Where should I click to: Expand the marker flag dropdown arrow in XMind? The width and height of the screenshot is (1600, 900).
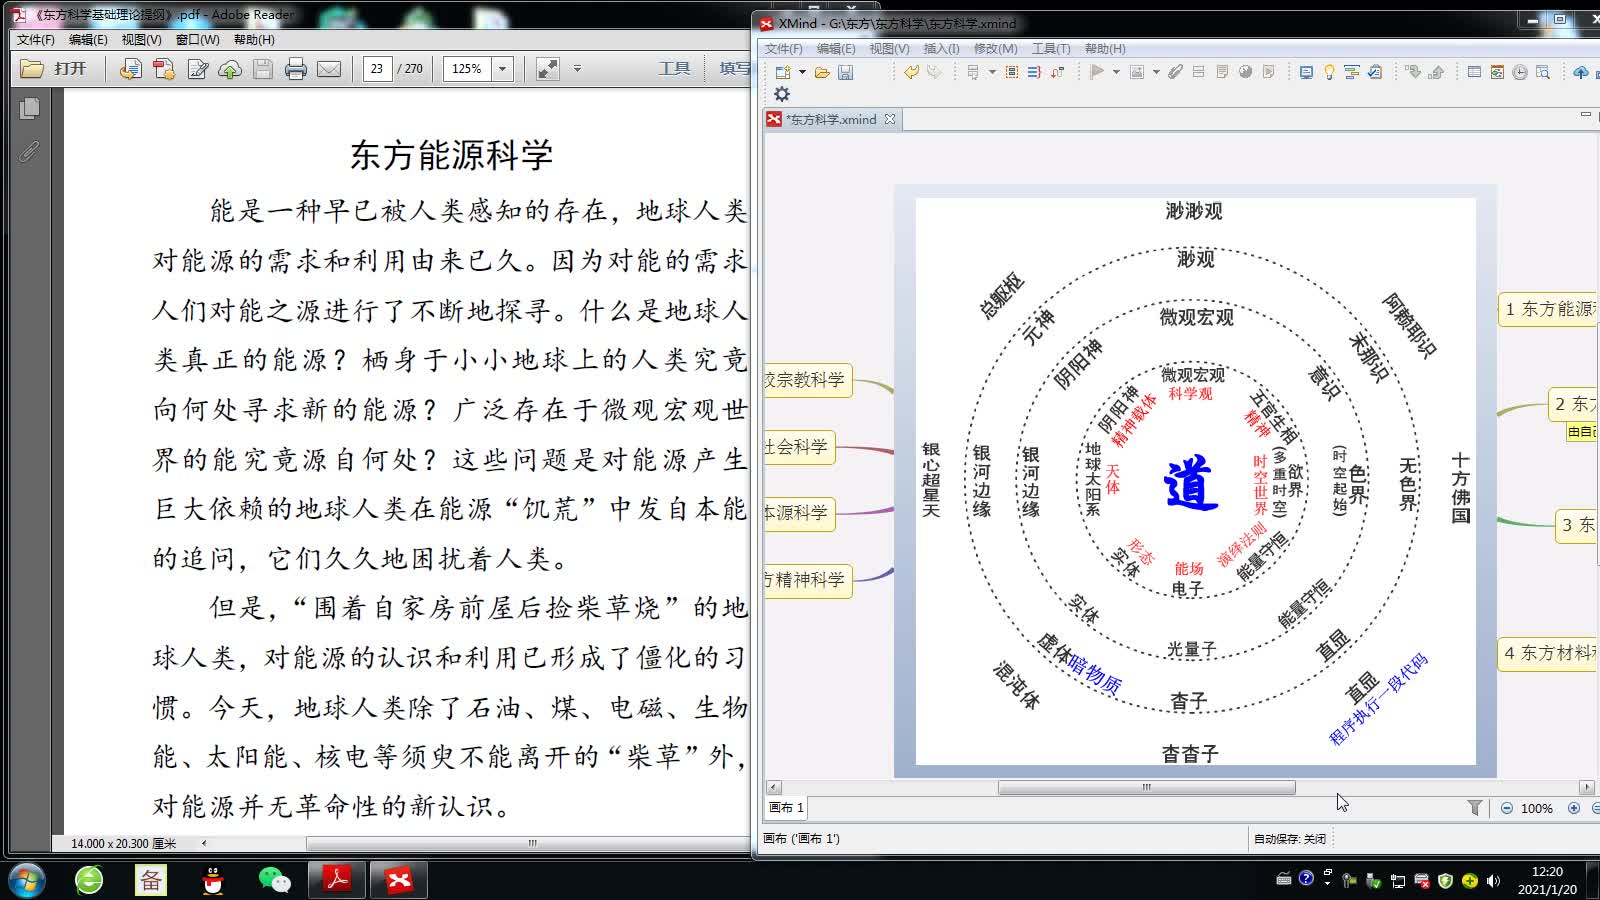pos(1116,72)
